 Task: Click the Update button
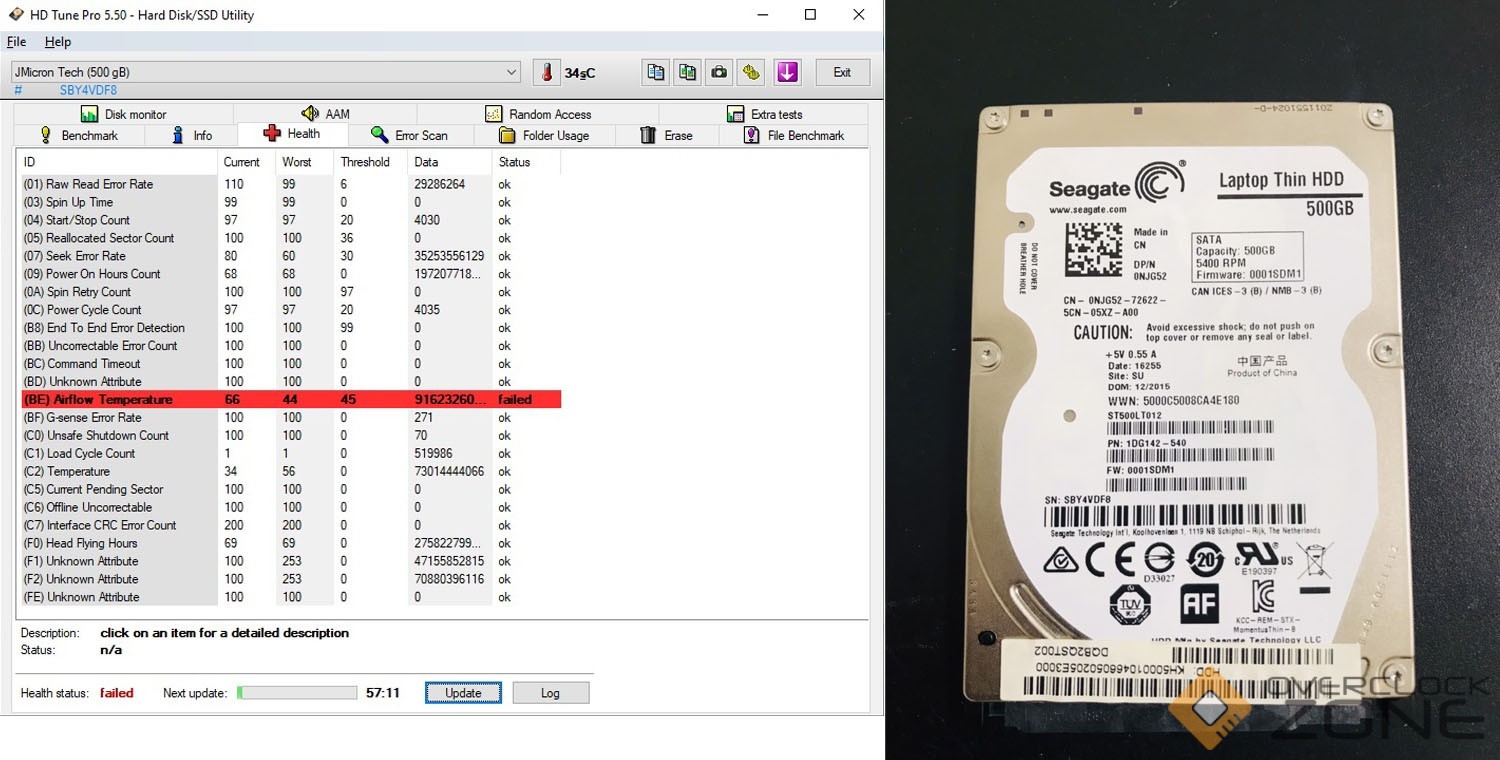(x=463, y=693)
